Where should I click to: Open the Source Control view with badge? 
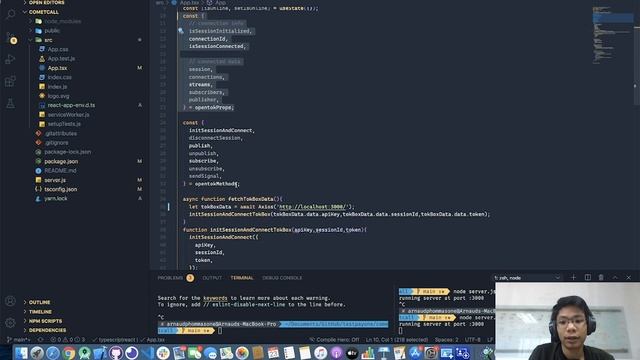click(11, 38)
